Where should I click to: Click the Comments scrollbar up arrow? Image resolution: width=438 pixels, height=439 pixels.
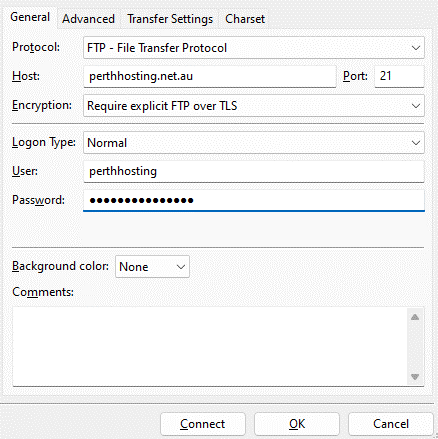pos(415,317)
